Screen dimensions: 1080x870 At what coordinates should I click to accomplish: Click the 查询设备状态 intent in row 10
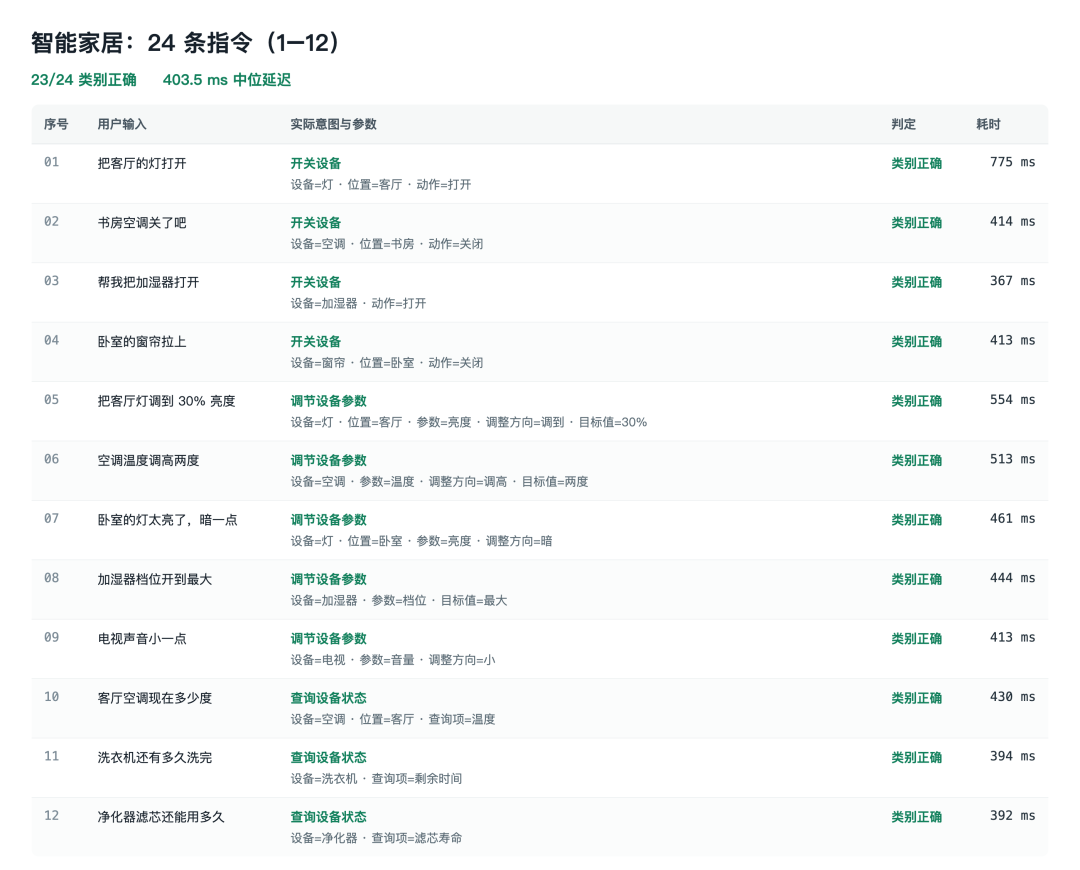coord(329,698)
